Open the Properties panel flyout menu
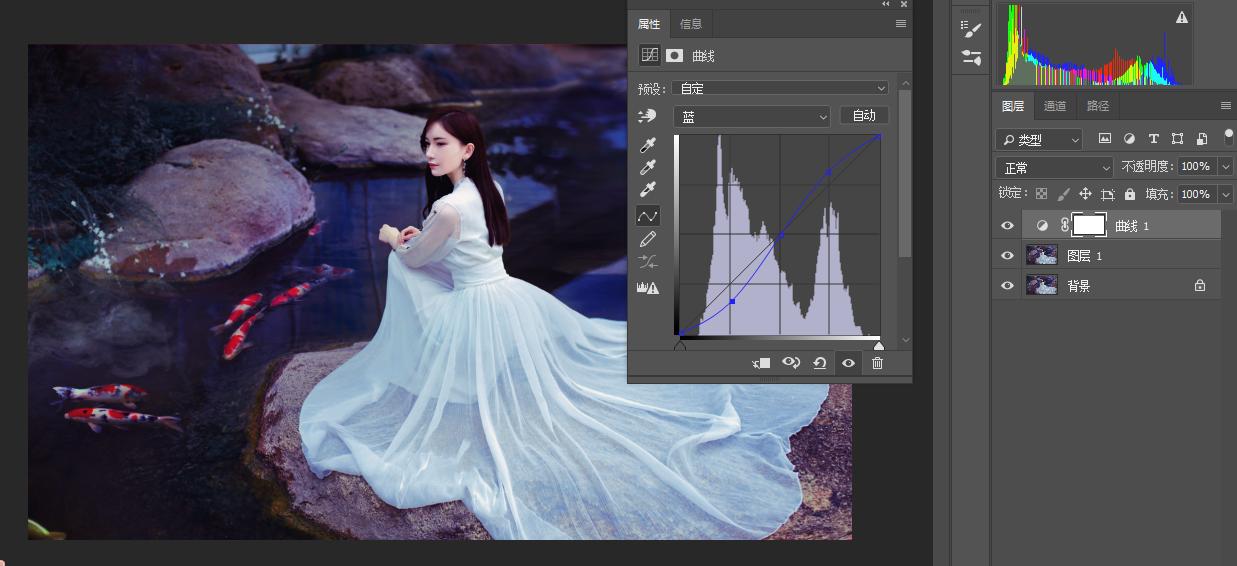Viewport: 1237px width, 566px height. (901, 23)
